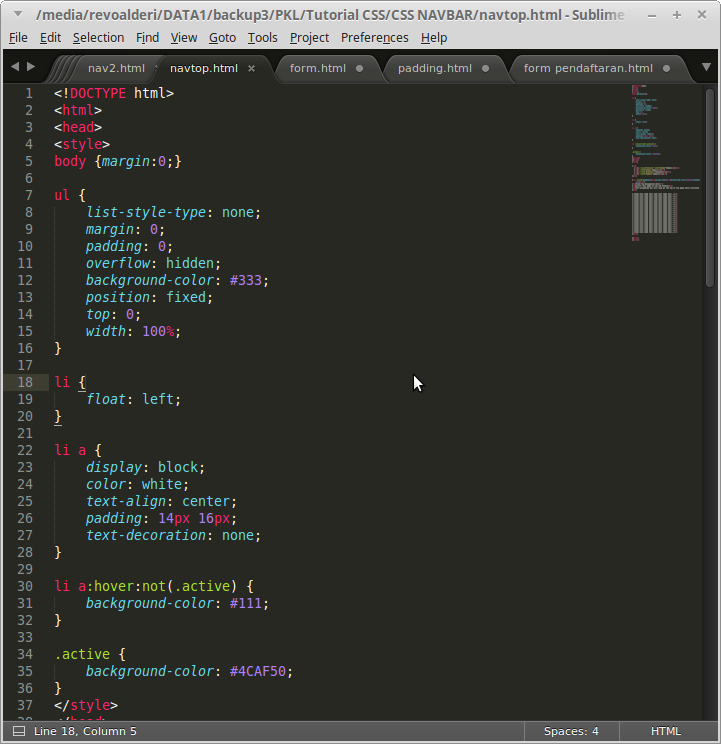Place cursor on 'body {margin:0;}' line
The image size is (721, 744).
click(x=118, y=161)
